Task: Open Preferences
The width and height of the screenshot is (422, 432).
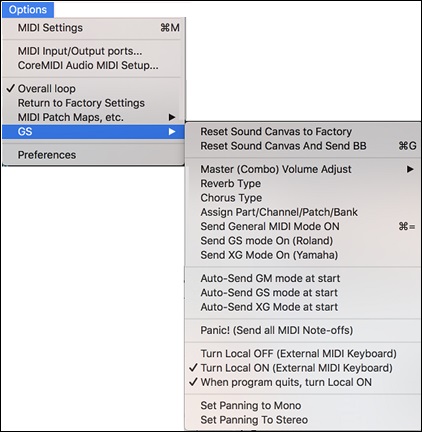Action: pos(94,155)
